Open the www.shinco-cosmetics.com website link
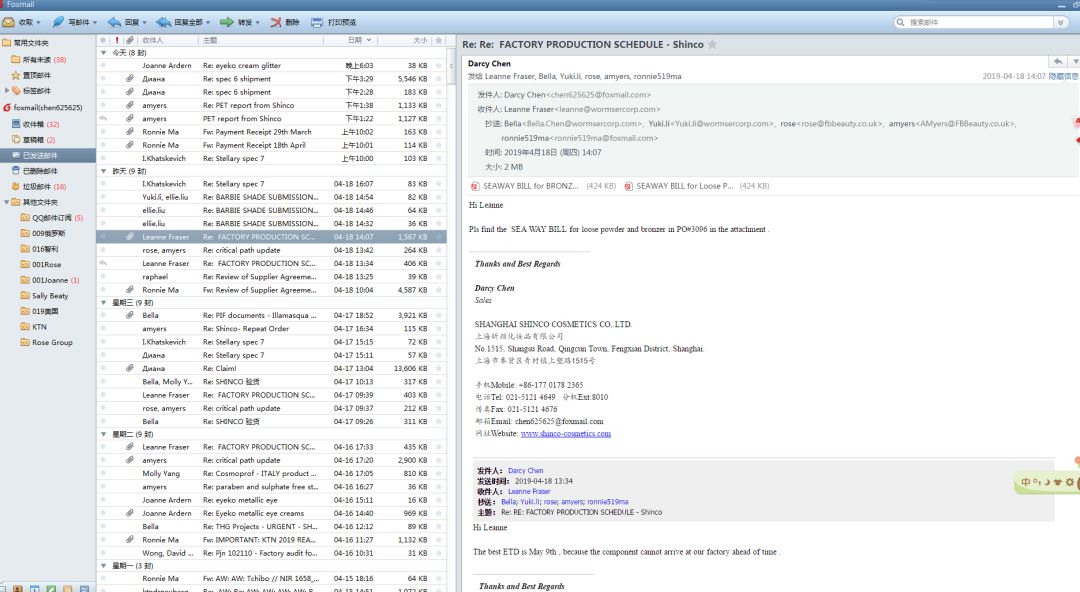1080x592 pixels. [565, 433]
